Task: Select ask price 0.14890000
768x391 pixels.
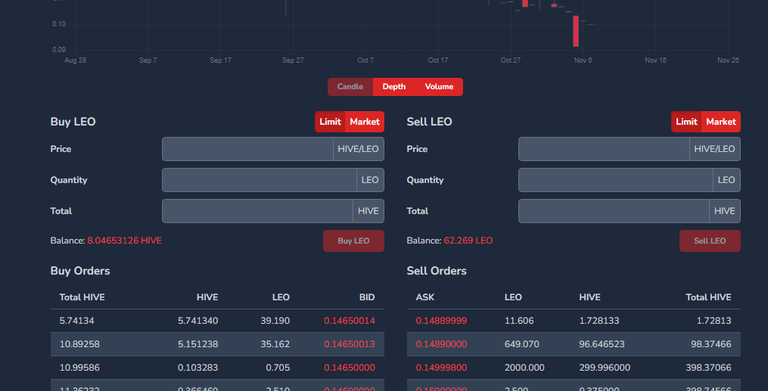Action: tap(441, 344)
